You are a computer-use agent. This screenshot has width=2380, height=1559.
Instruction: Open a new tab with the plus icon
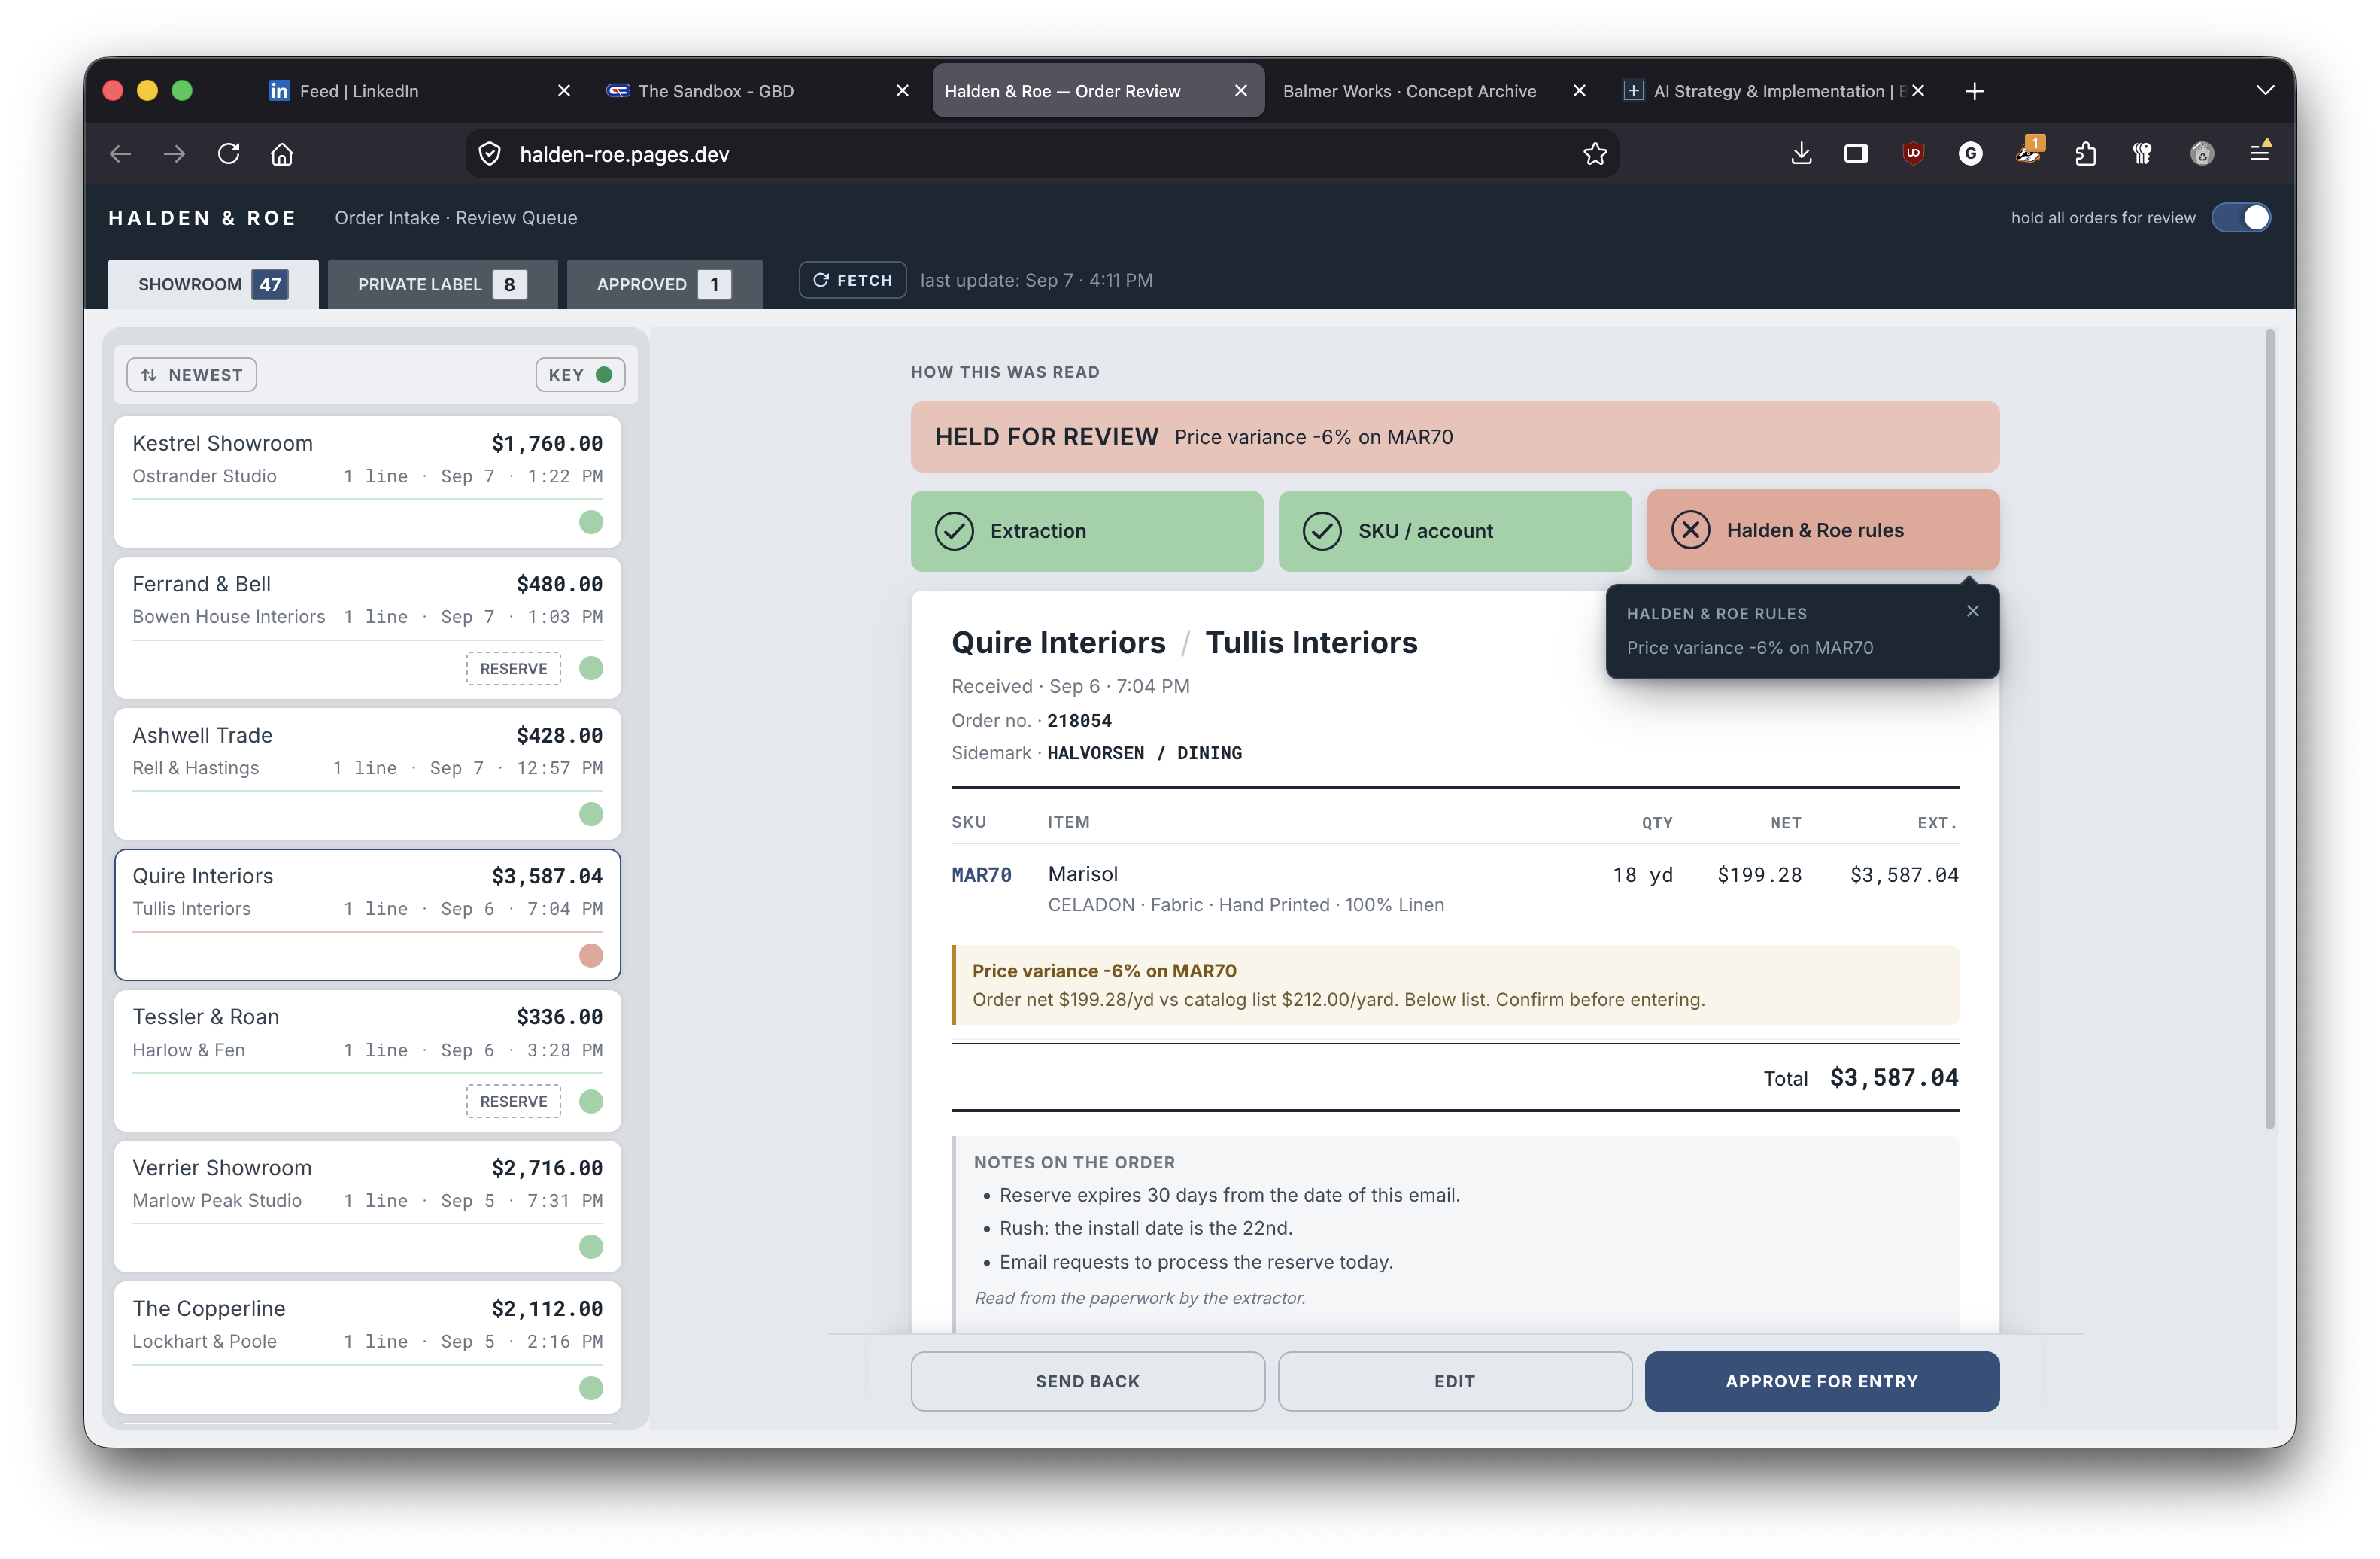[x=1974, y=91]
